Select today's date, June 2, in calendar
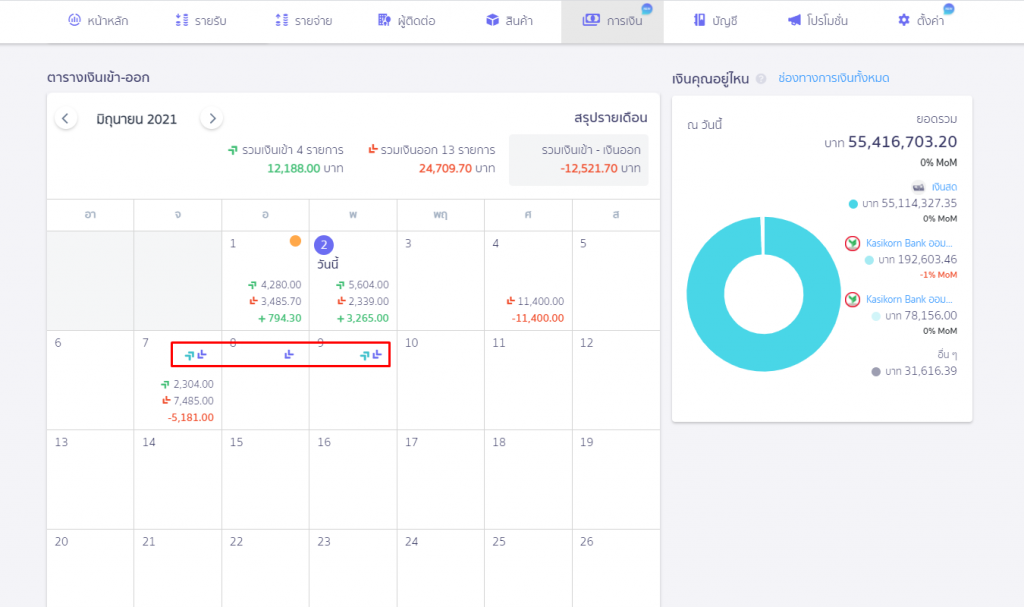The image size is (1024, 607). (324, 244)
